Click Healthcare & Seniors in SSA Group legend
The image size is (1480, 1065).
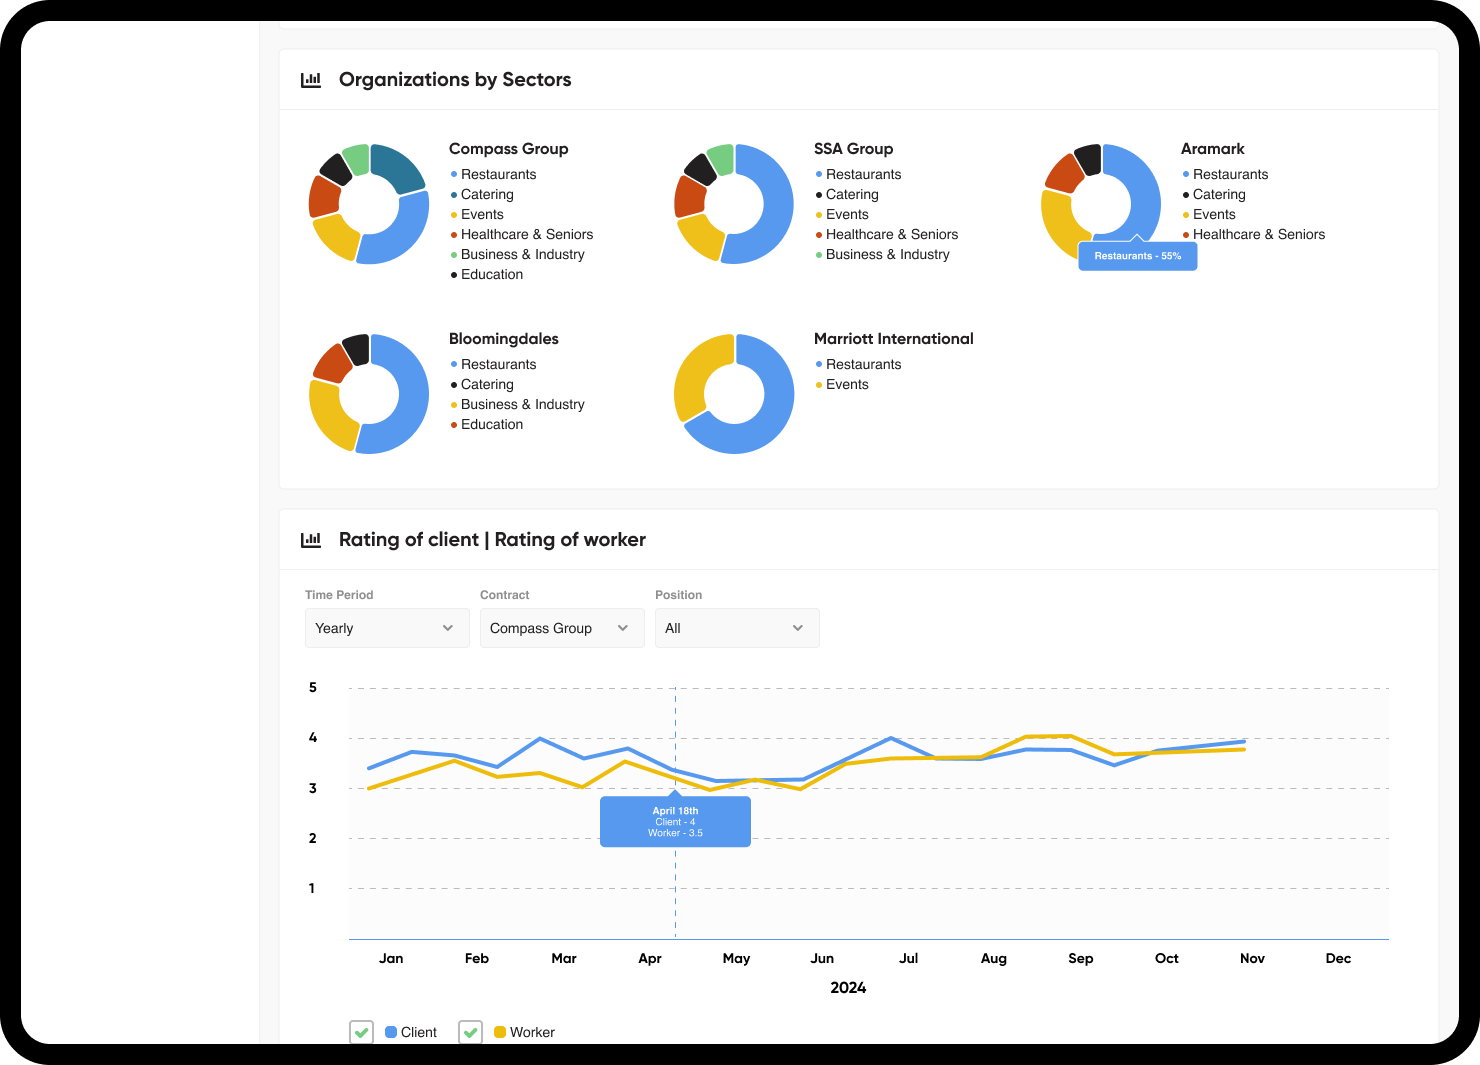tap(892, 234)
